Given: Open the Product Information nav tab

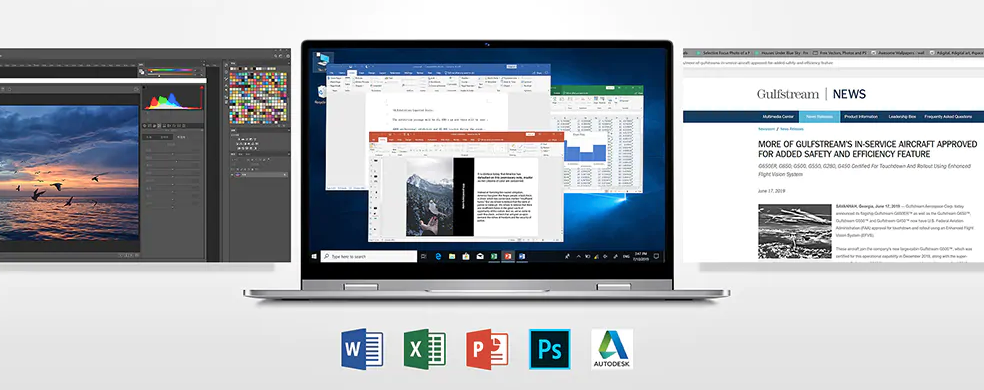Looking at the screenshot, I should point(861,117).
